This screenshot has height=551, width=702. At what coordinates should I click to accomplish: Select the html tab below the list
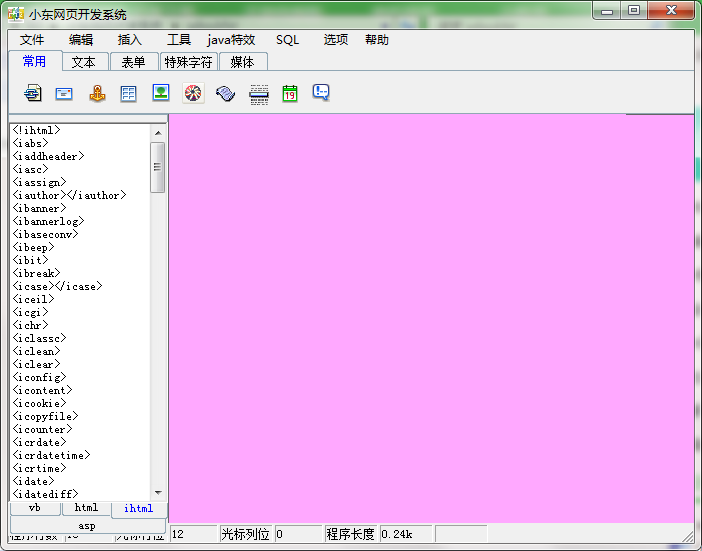click(87, 508)
